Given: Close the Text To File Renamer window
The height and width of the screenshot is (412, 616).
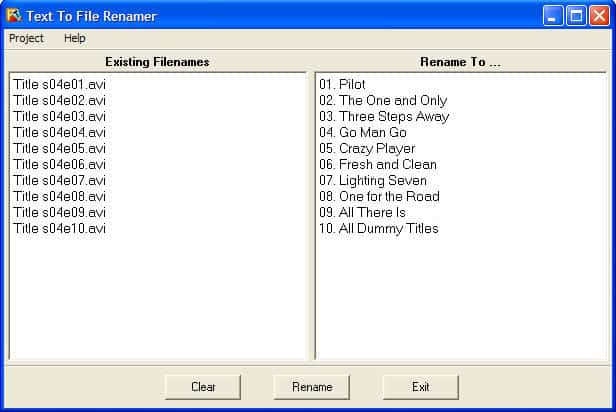Looking at the screenshot, I should pyautogui.click(x=600, y=16).
